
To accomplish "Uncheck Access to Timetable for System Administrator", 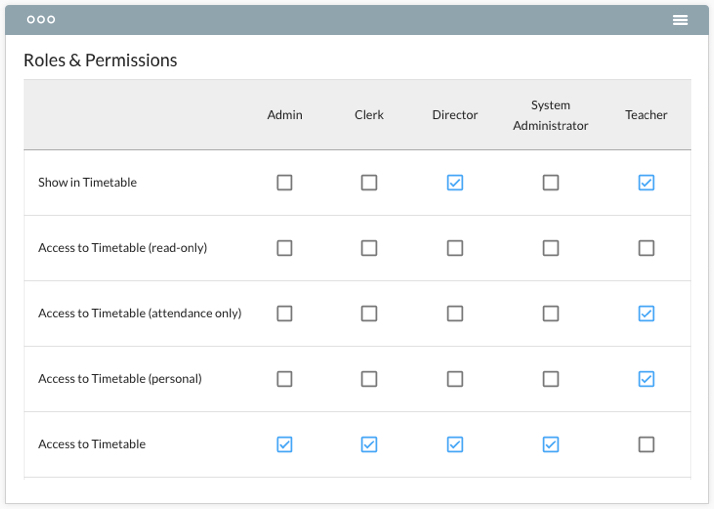I will pos(551,444).
